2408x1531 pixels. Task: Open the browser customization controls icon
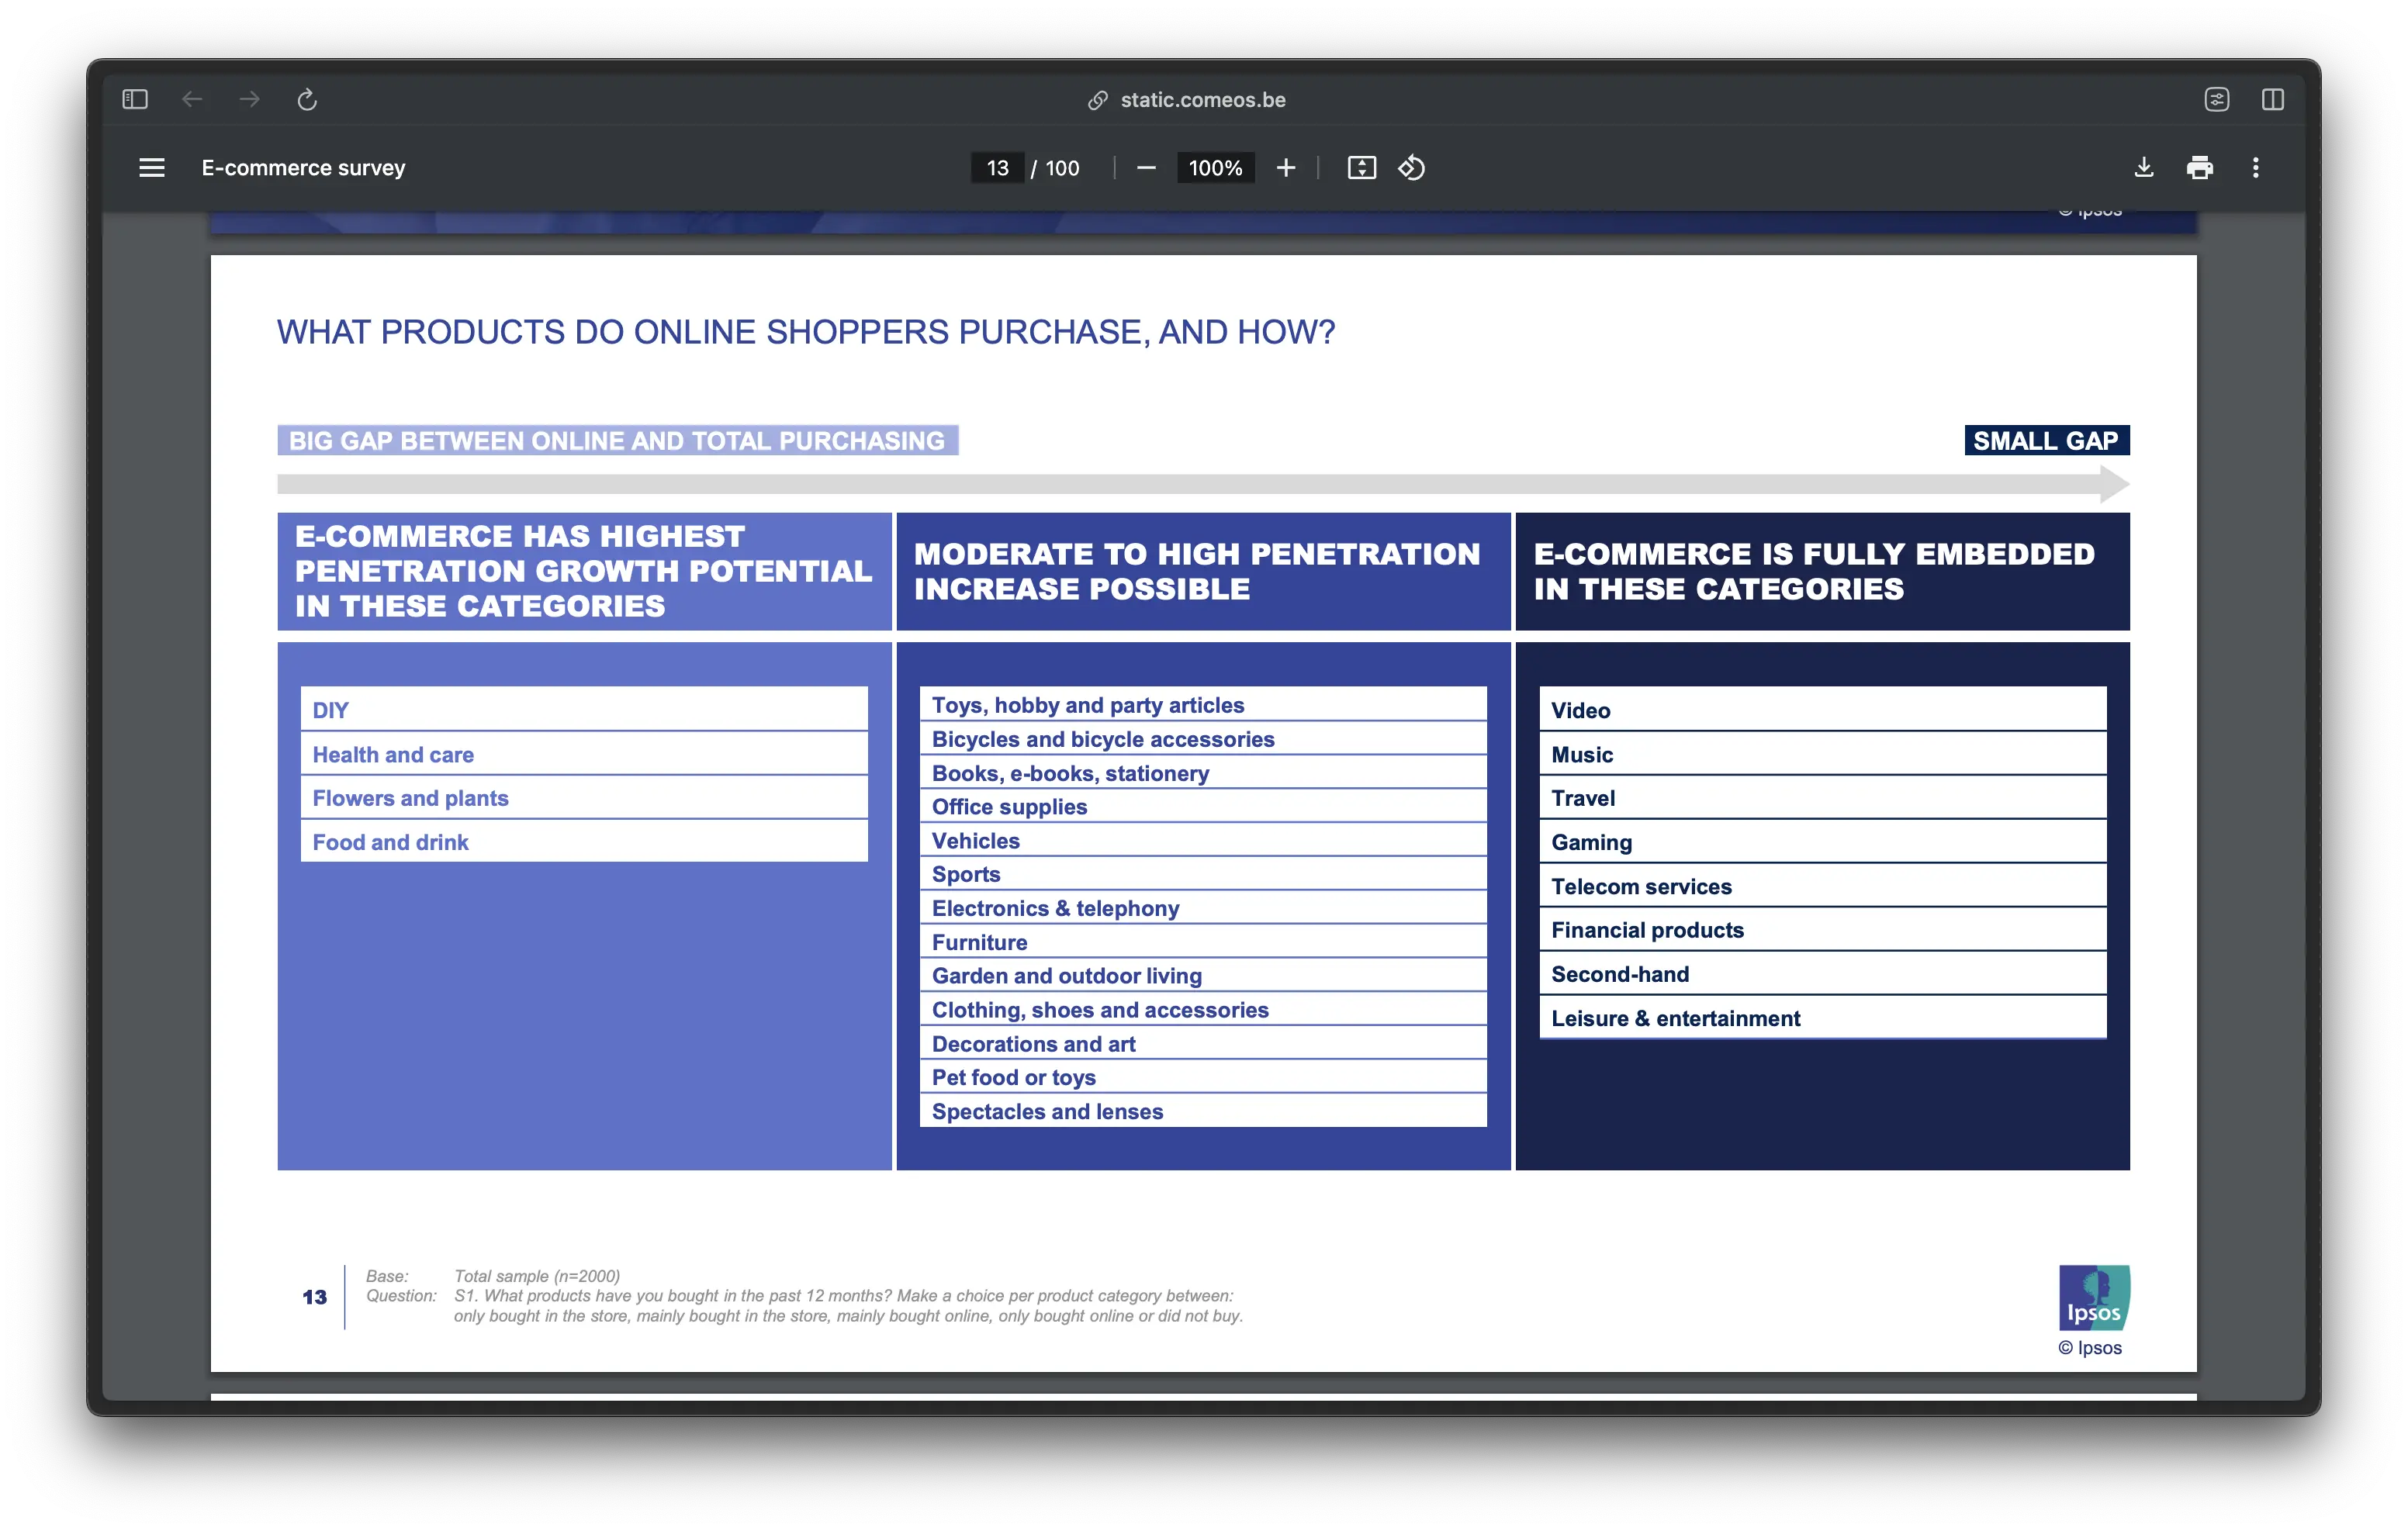(2216, 99)
